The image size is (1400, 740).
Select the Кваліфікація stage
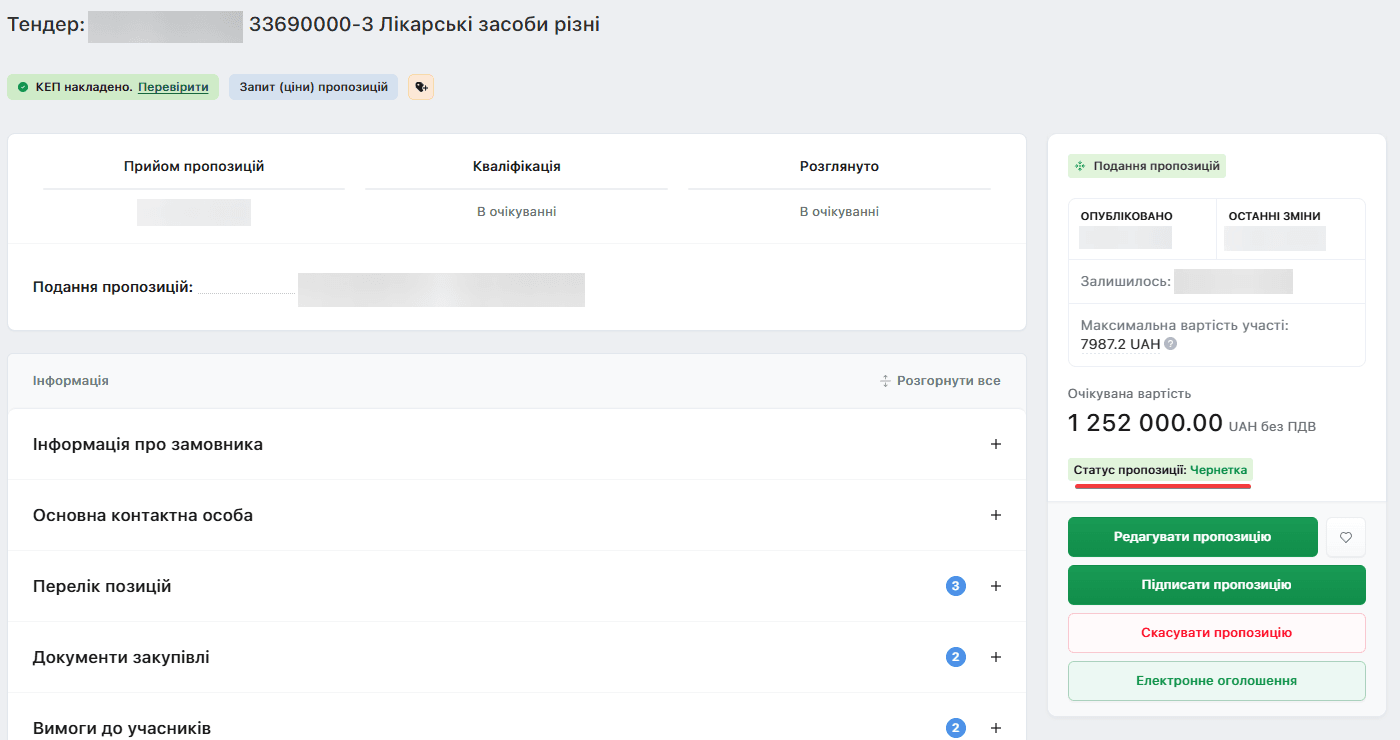[517, 166]
